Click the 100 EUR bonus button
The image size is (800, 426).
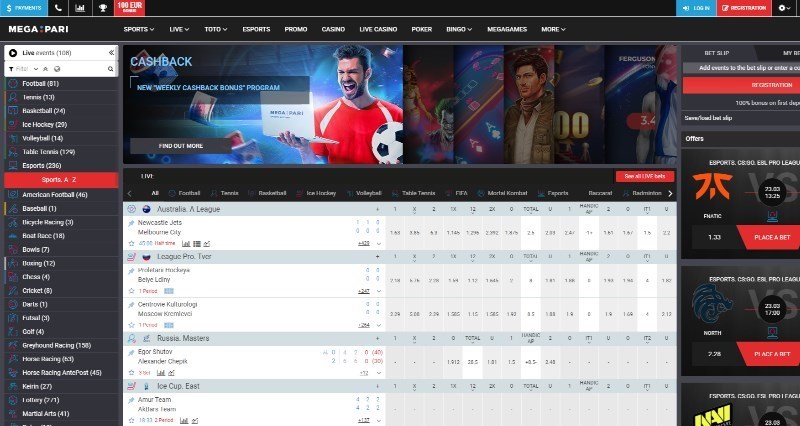point(130,8)
